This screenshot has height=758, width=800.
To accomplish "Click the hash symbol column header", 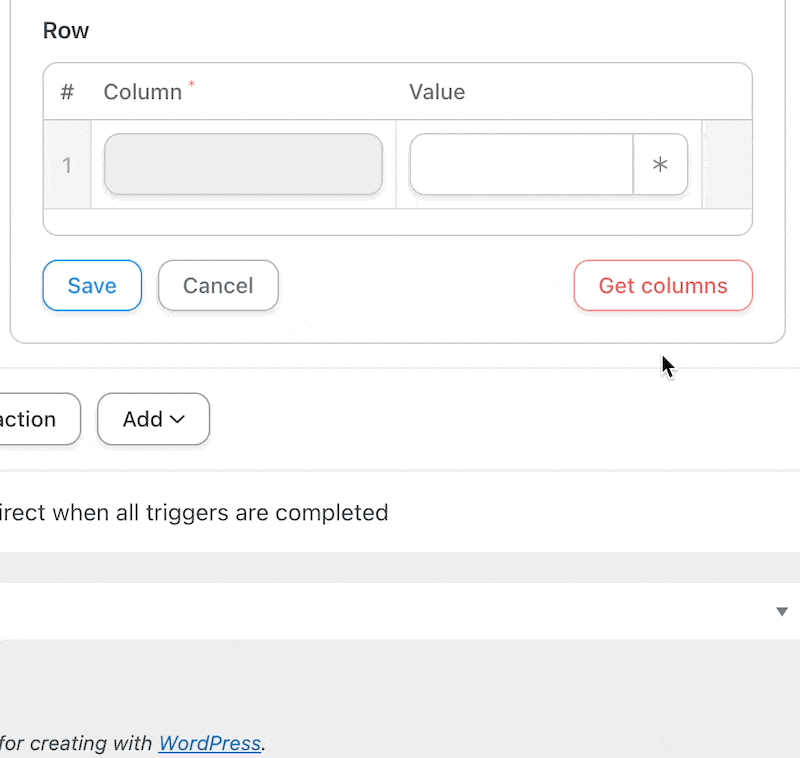I will pyautogui.click(x=66, y=91).
